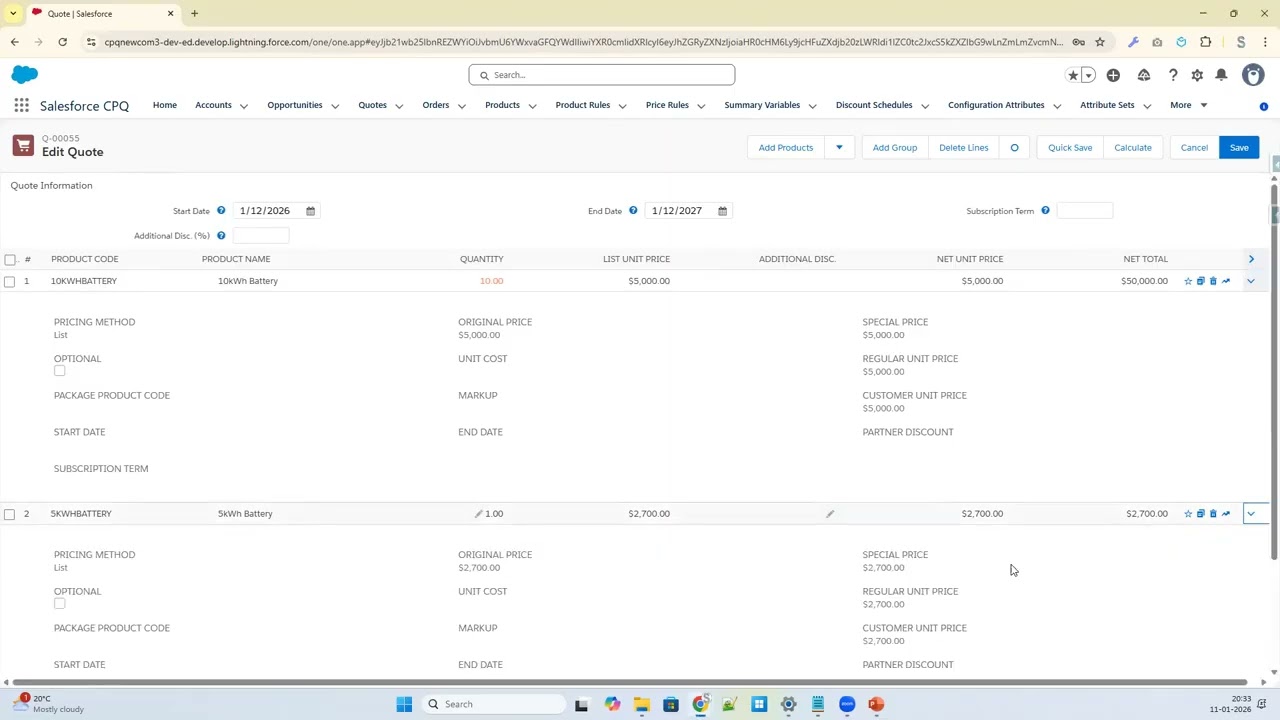Open the More navigation dropdown
Image resolution: width=1280 pixels, height=720 pixels.
[x=1190, y=105]
